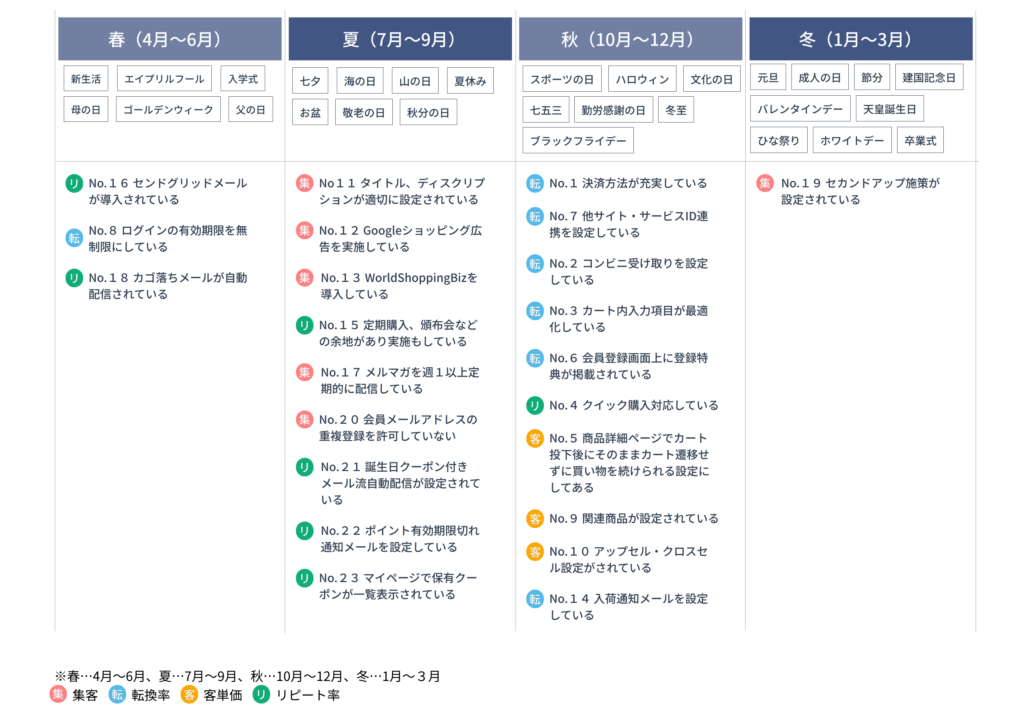Click the 夏休み tag under summer
The width and height of the screenshot is (1024, 715).
tap(470, 81)
